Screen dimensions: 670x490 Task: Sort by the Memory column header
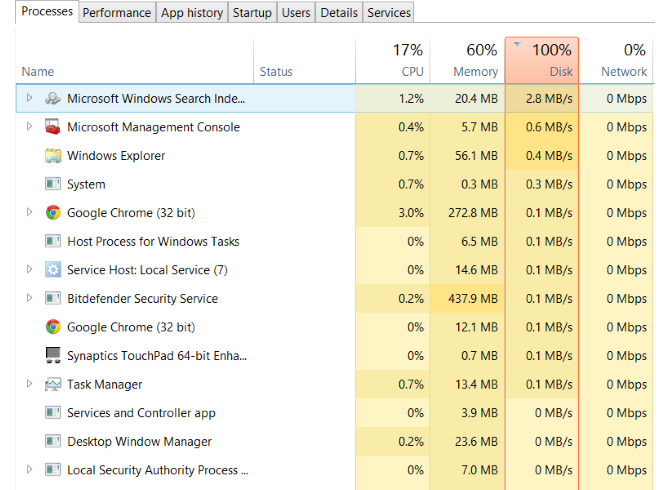tap(467, 60)
